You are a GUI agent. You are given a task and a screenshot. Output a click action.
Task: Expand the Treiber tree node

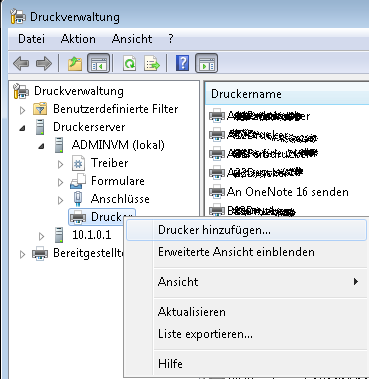(60, 164)
